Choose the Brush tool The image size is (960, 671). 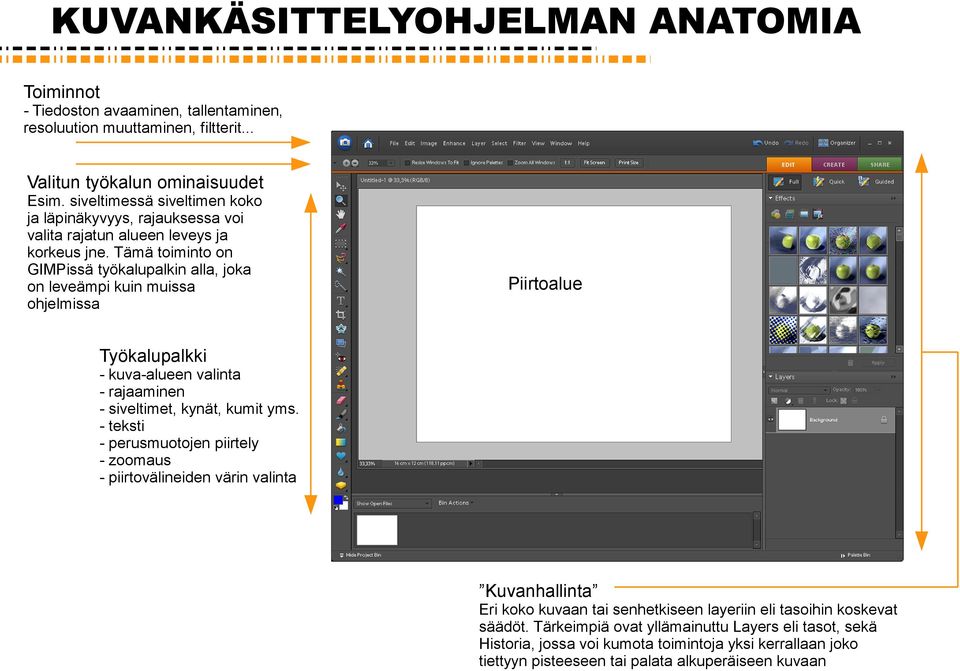(x=341, y=414)
